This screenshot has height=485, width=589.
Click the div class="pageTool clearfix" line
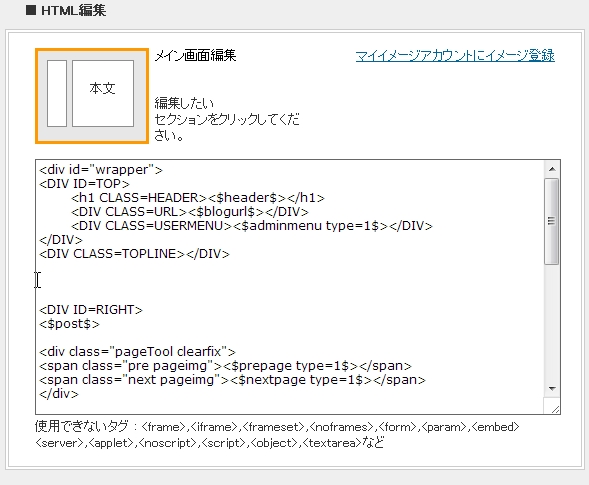click(137, 352)
